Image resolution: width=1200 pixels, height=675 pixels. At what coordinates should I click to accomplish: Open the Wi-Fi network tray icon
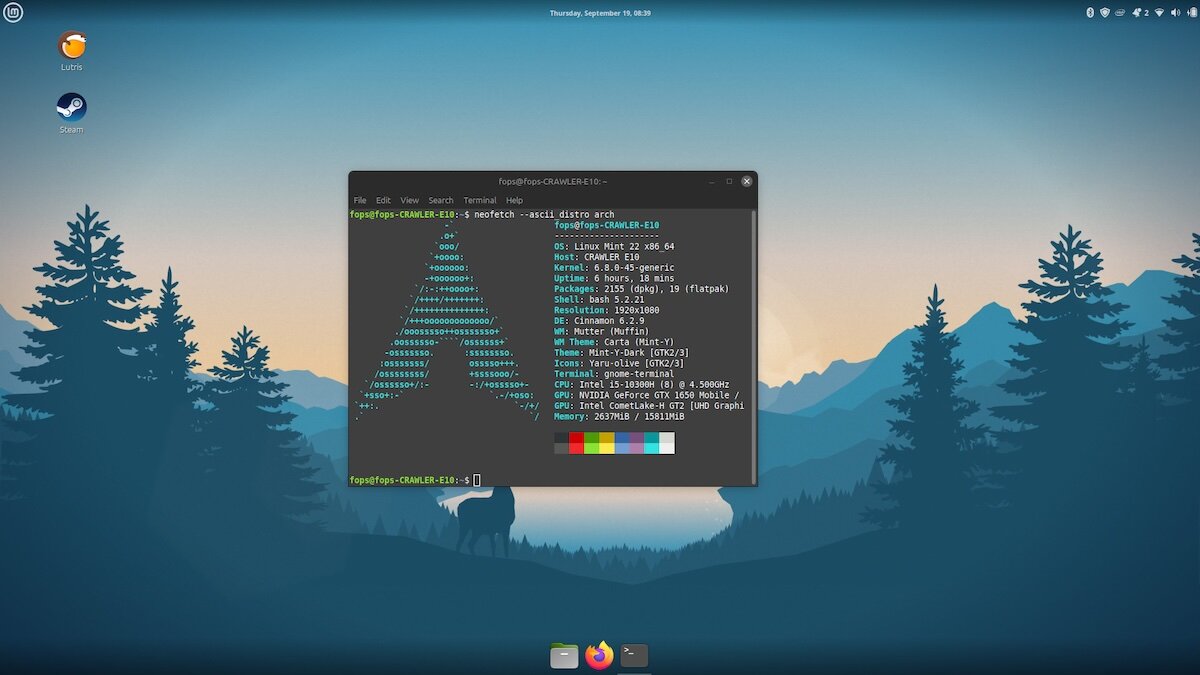click(1159, 13)
